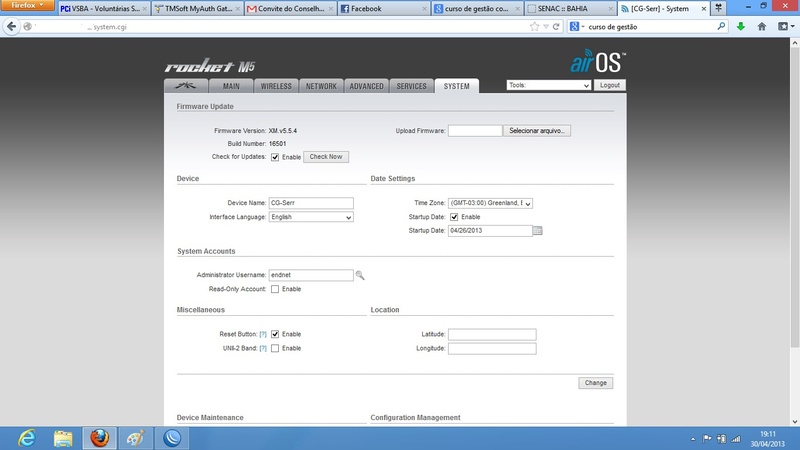Expand the Interface Language dropdown
The image size is (800, 450).
(311, 217)
